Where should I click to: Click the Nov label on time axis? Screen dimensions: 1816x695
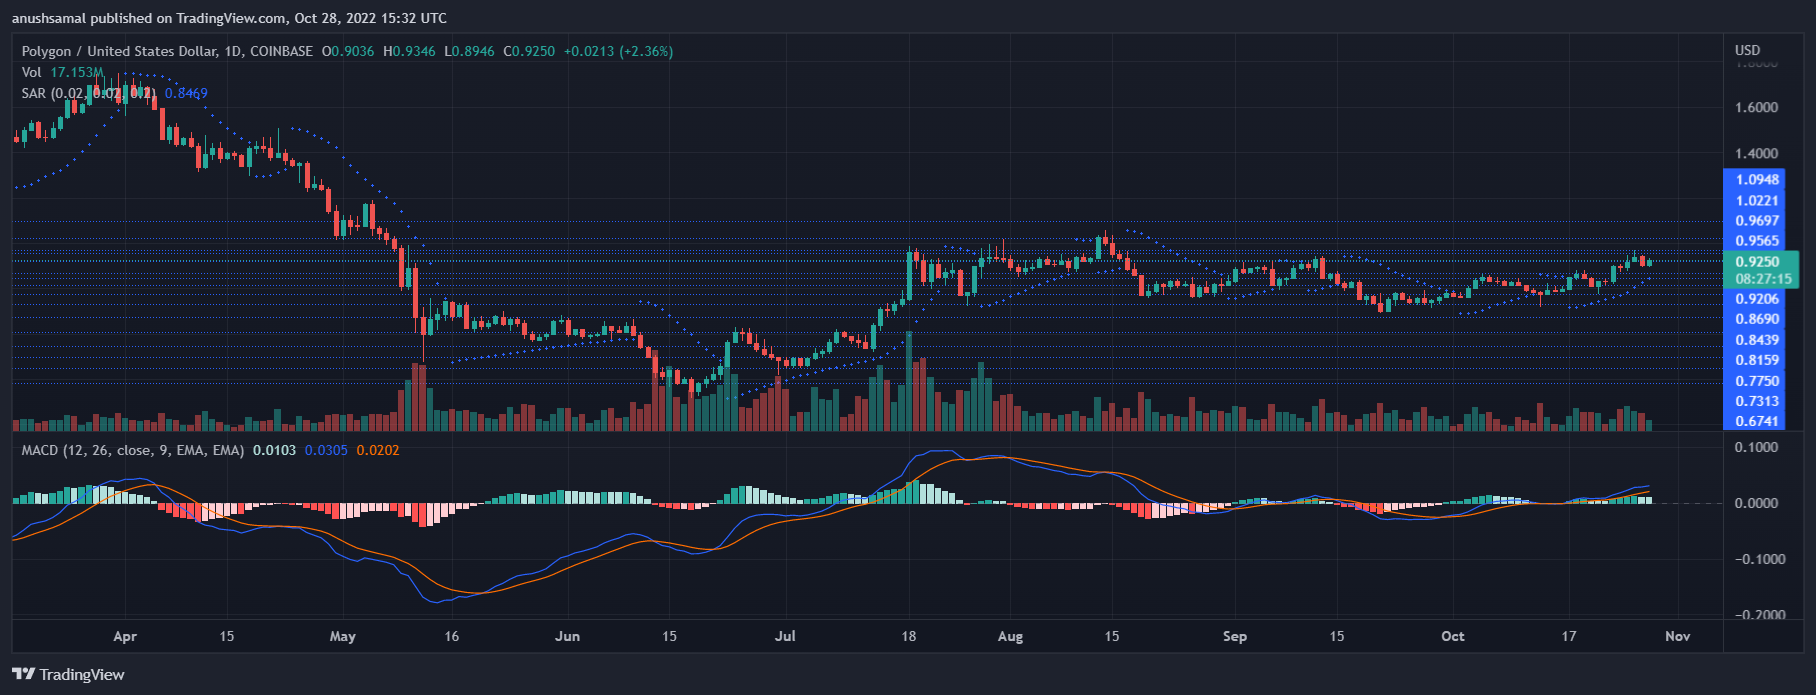1678,636
